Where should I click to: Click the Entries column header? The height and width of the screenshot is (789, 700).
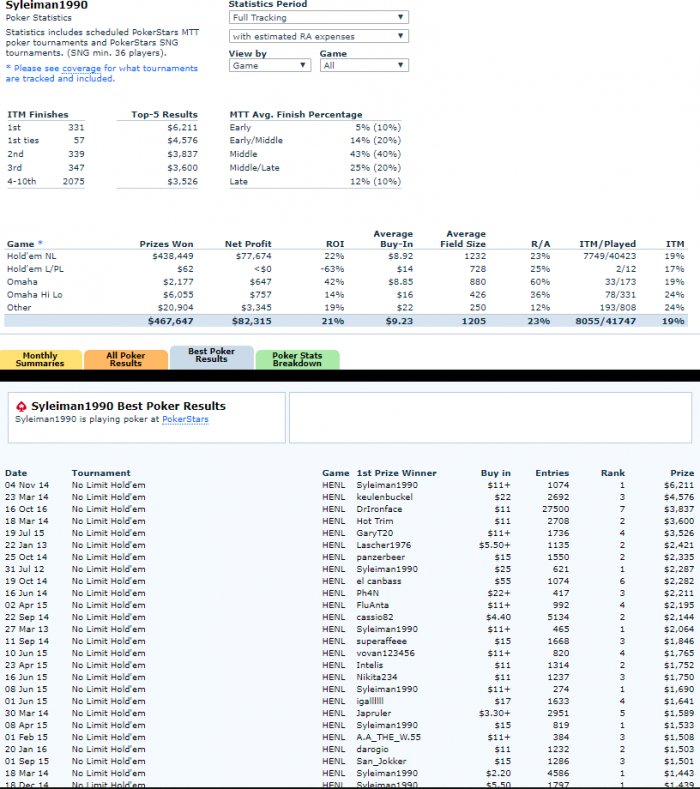(x=551, y=473)
